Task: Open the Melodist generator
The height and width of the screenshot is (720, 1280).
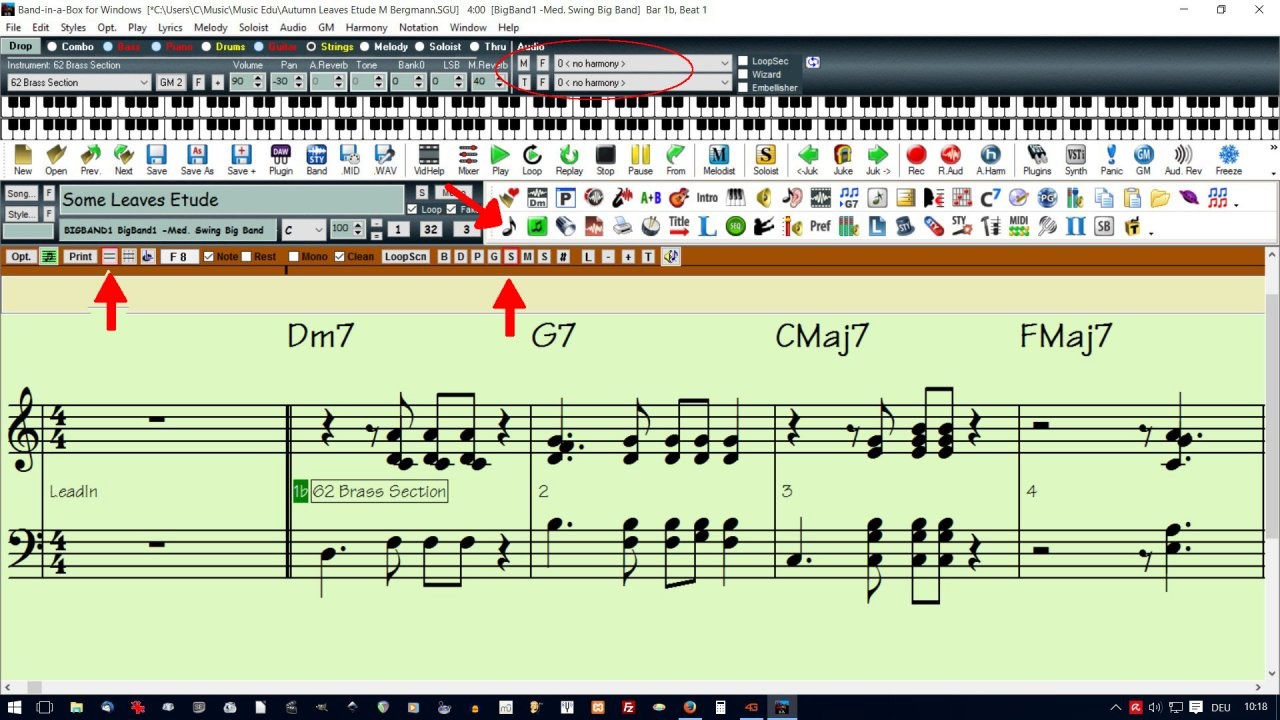Action: [719, 160]
